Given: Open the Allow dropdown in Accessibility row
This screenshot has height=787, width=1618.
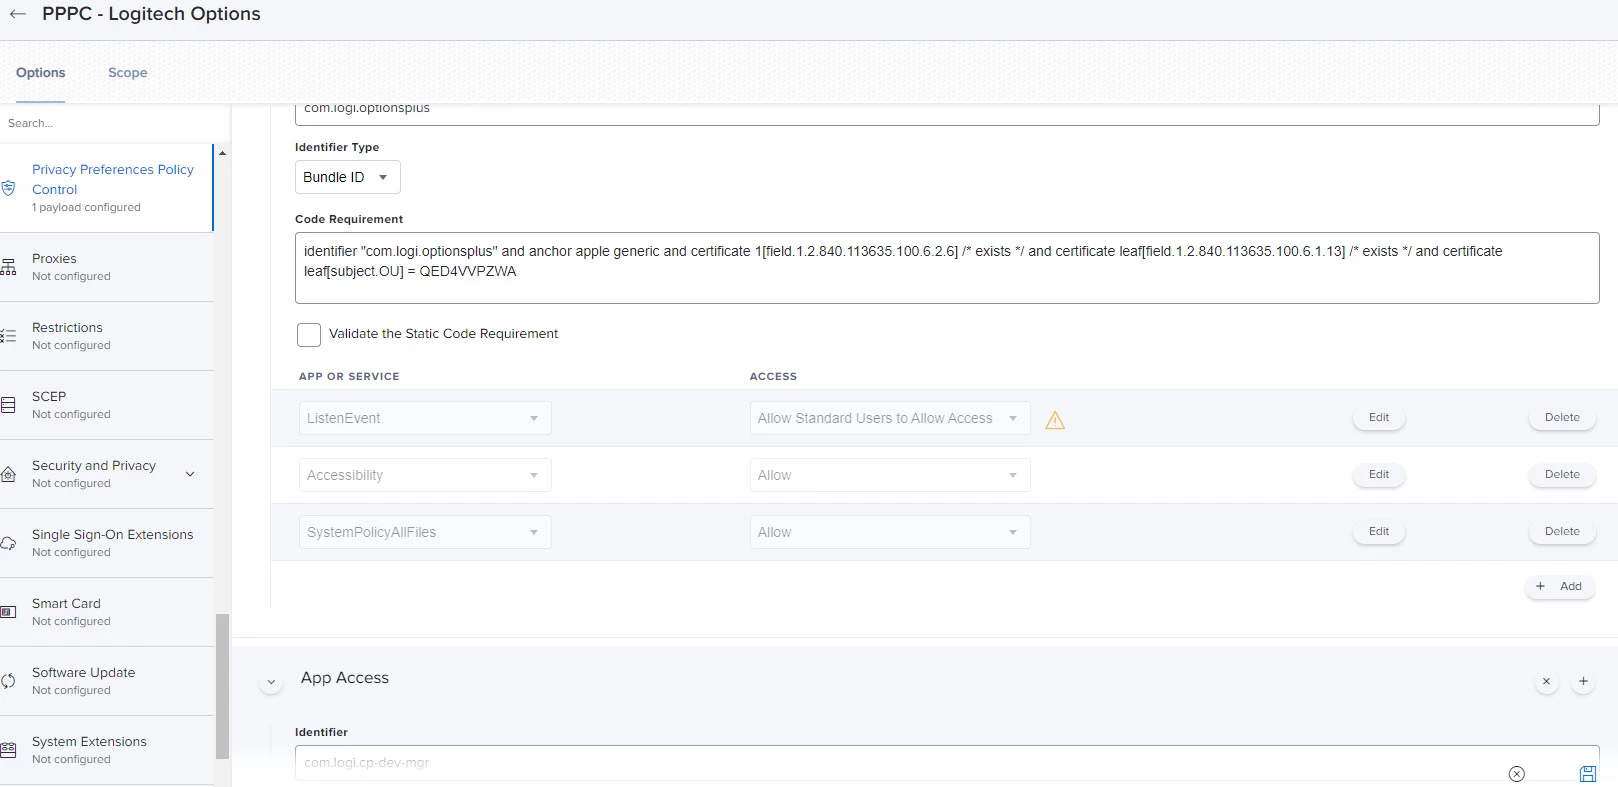Looking at the screenshot, I should pos(890,475).
